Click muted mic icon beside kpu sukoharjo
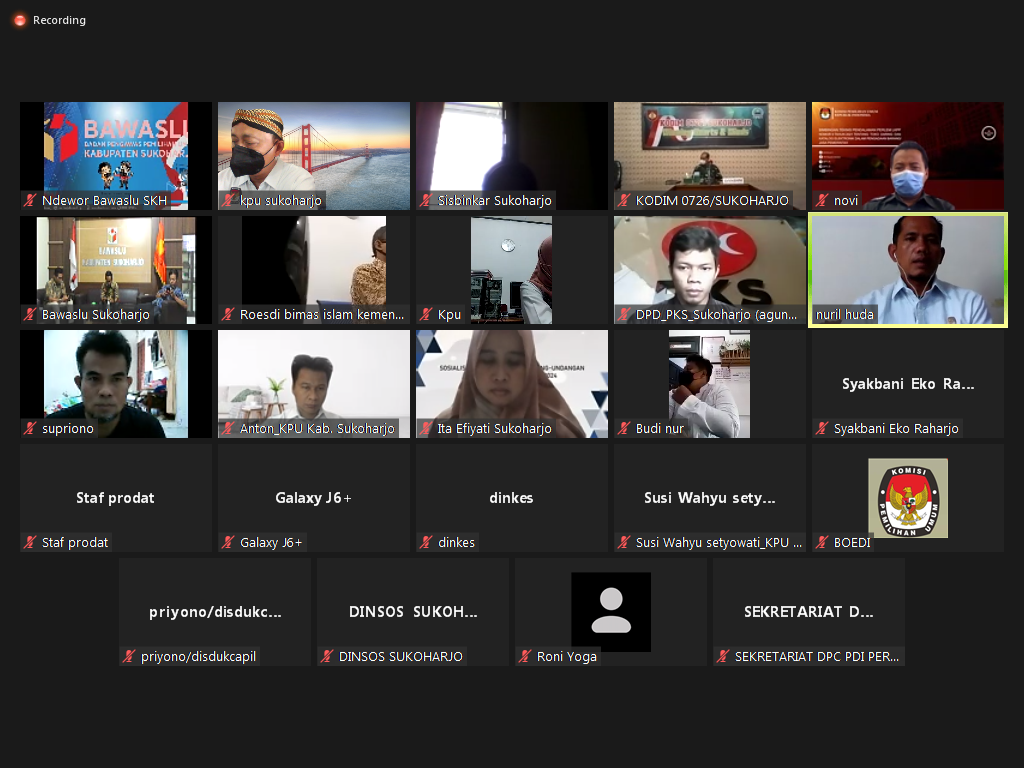The height and width of the screenshot is (768, 1024). (229, 201)
